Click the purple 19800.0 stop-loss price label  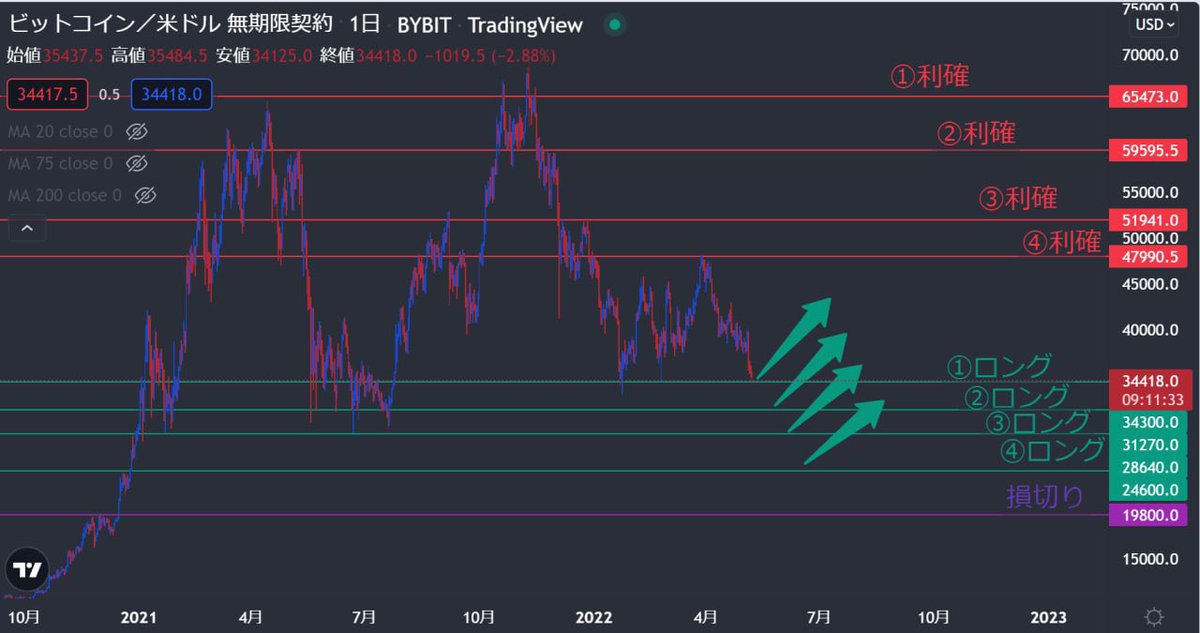1150,515
